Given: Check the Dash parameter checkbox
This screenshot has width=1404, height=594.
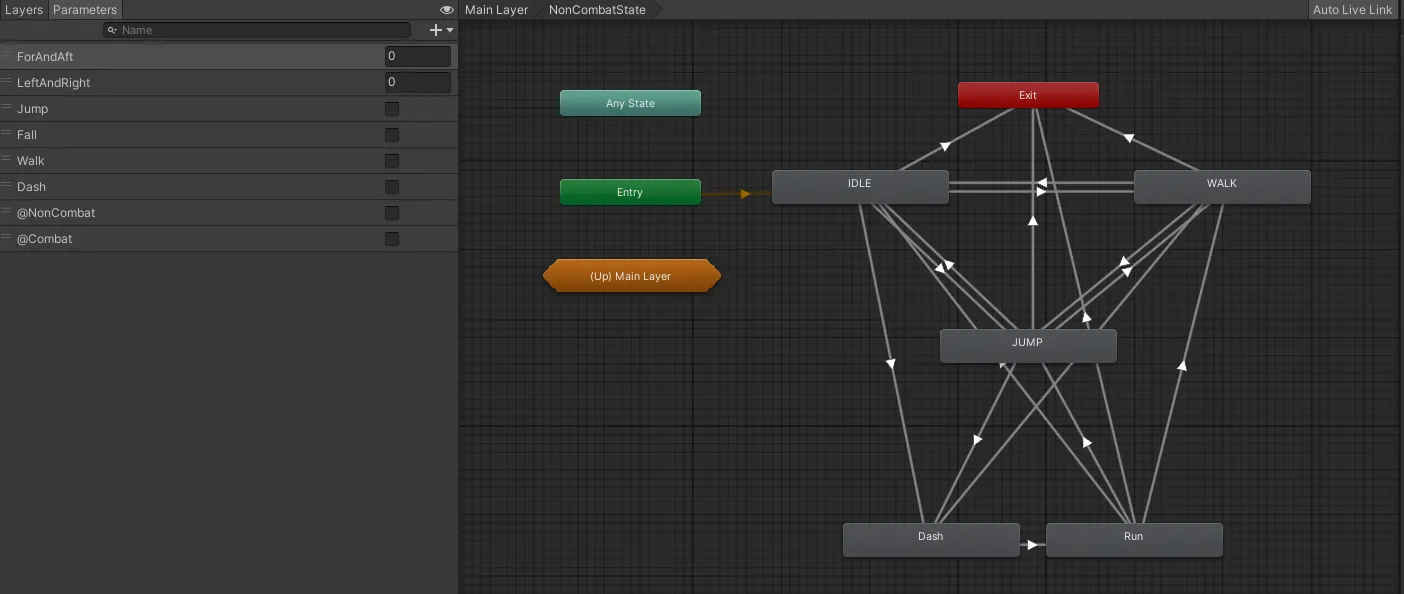Looking at the screenshot, I should click(x=392, y=187).
